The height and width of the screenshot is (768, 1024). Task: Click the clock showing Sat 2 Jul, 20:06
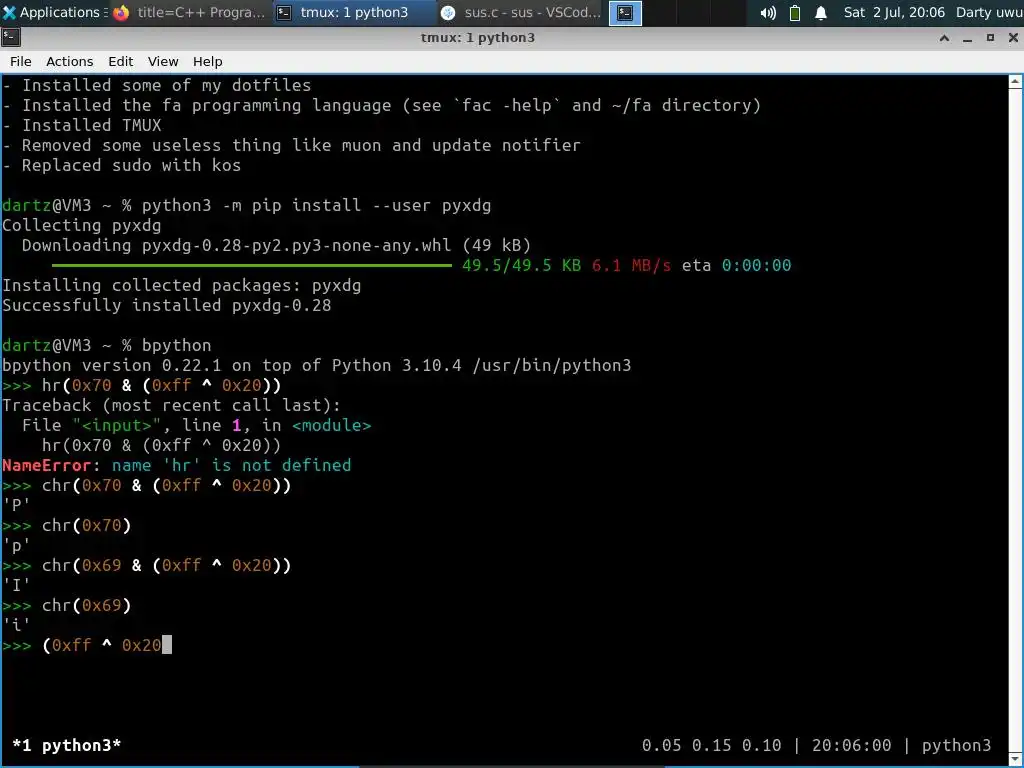point(894,12)
